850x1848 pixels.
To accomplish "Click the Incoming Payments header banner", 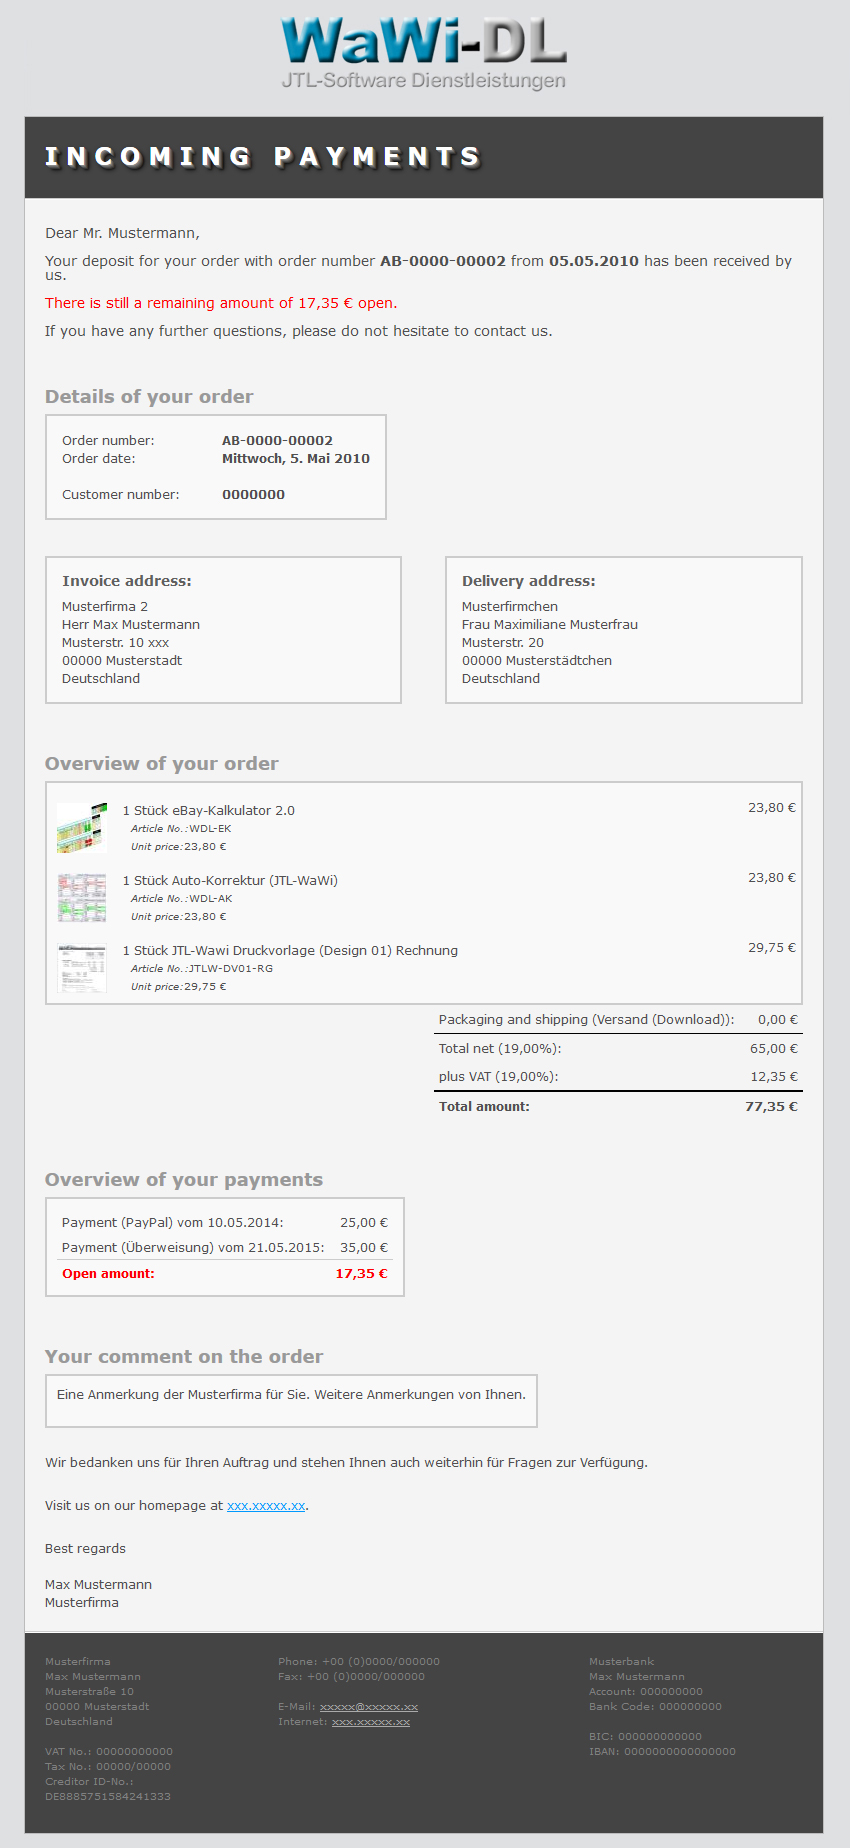I will 424,157.
